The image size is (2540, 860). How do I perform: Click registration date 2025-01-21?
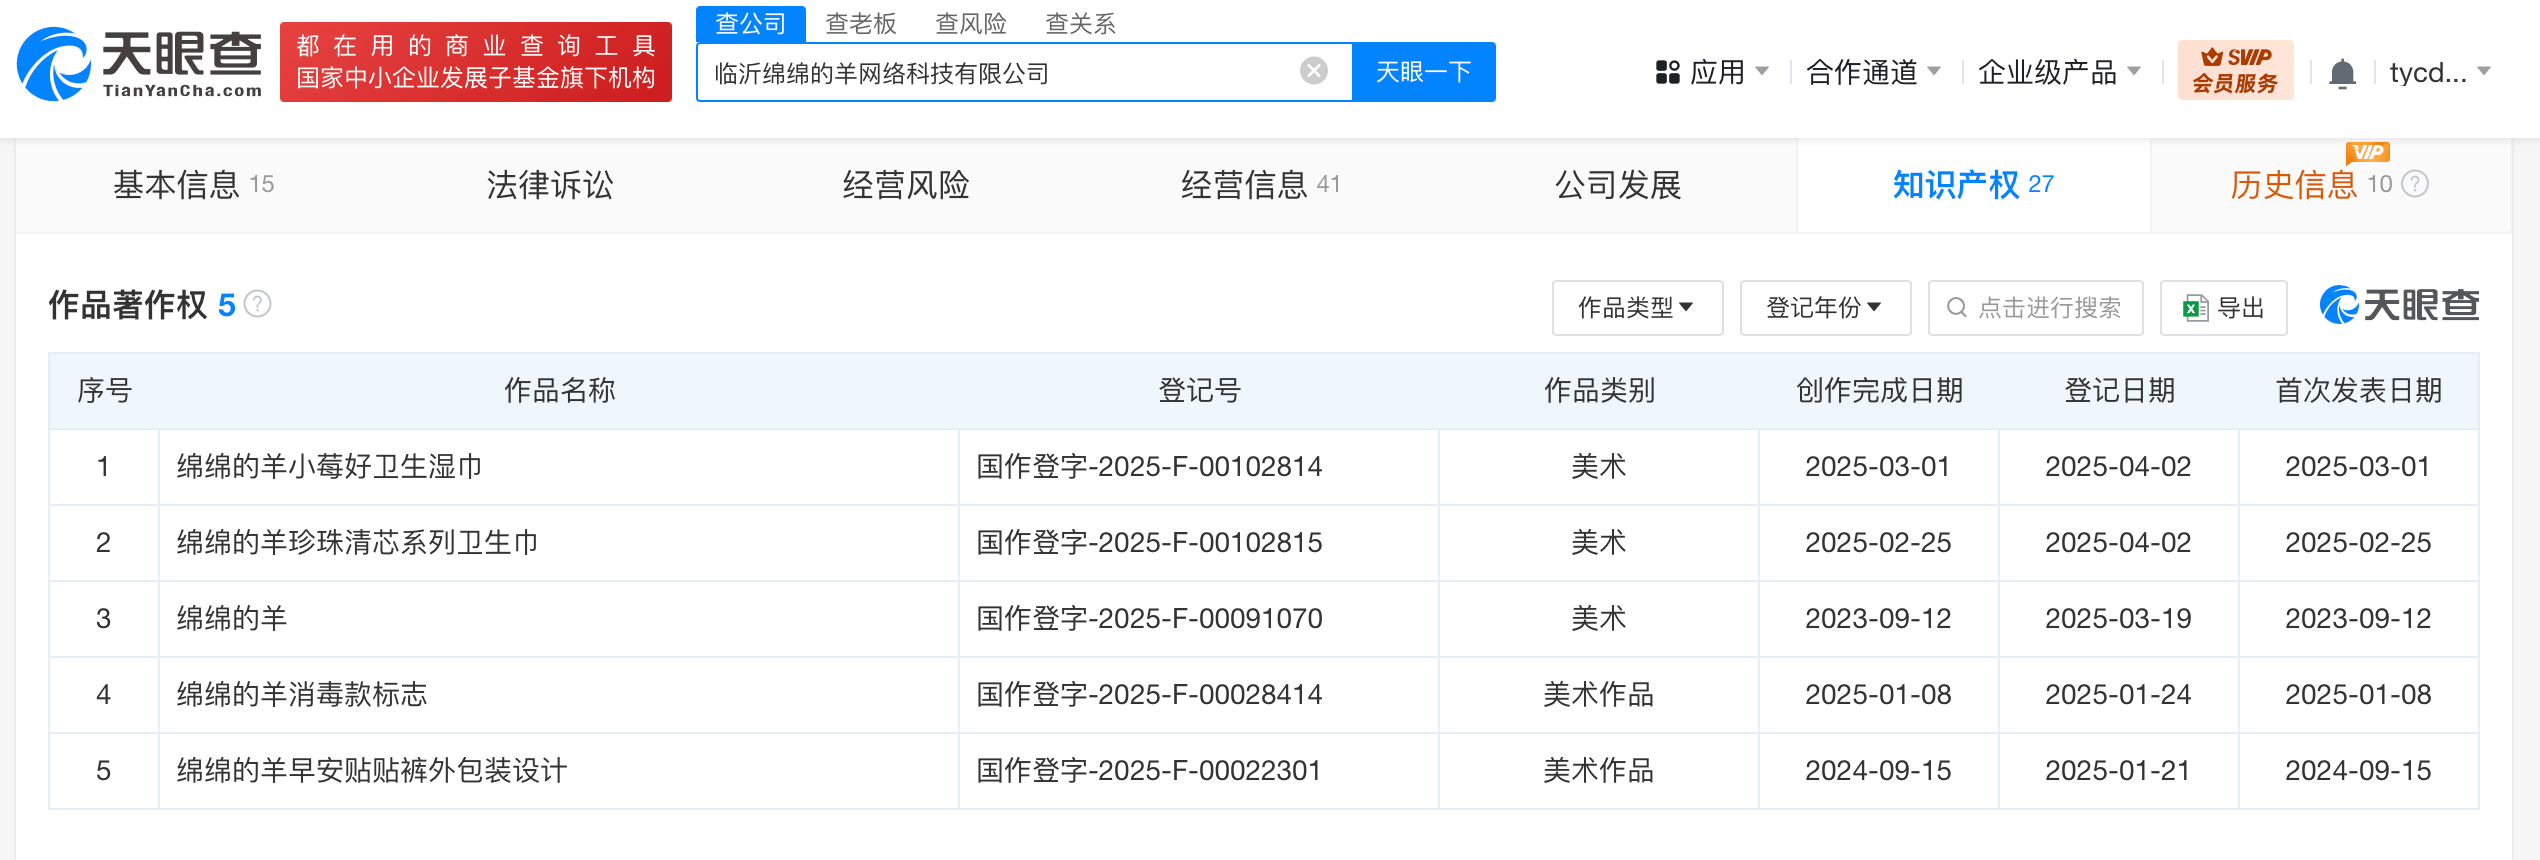2118,770
